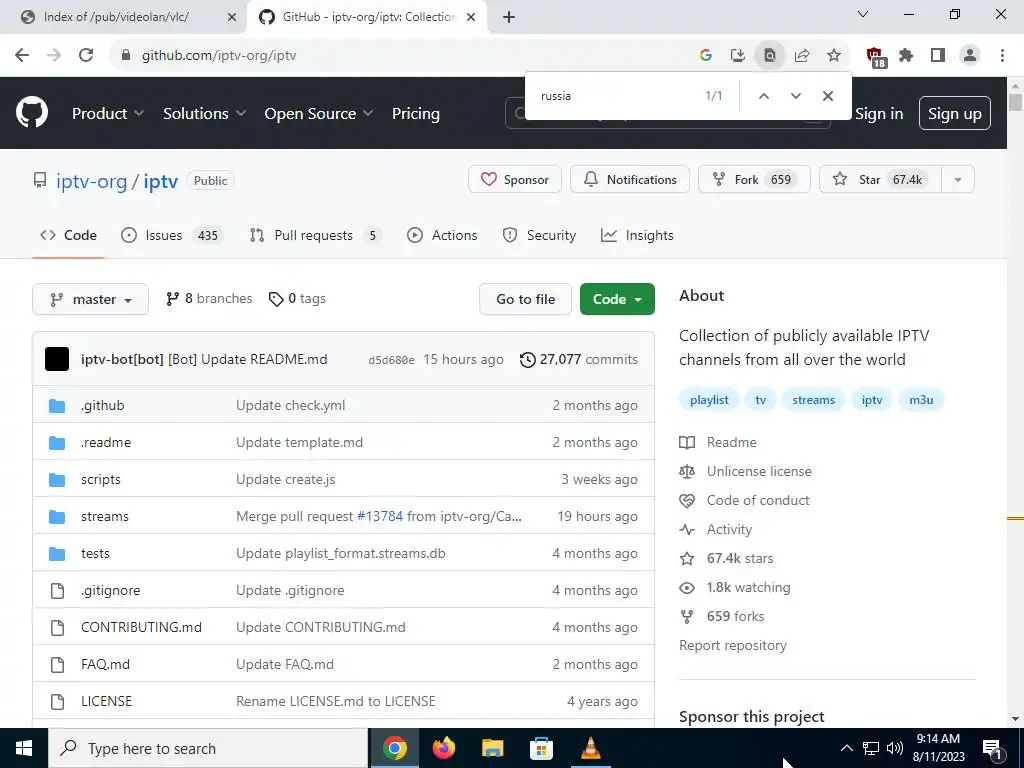The image size is (1024, 768).
Task: Switch to the Insights tab
Action: [x=637, y=235]
